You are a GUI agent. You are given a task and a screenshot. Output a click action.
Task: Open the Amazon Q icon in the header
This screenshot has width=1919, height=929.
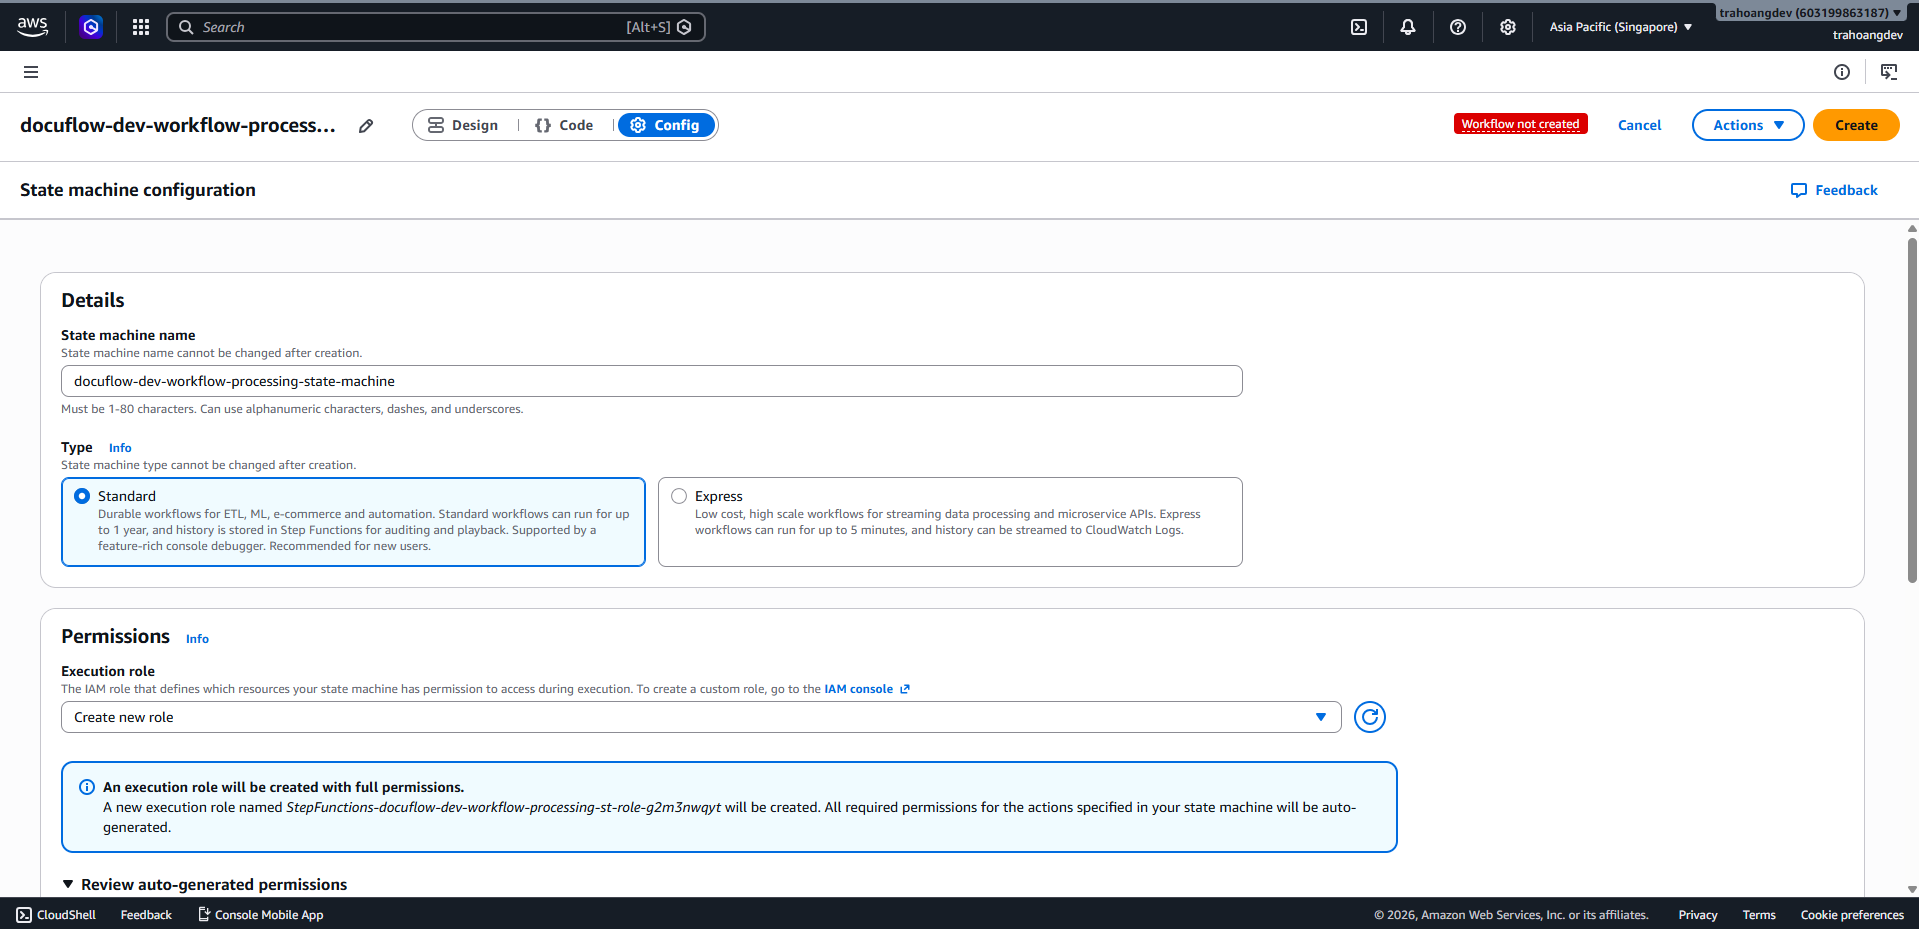[91, 27]
